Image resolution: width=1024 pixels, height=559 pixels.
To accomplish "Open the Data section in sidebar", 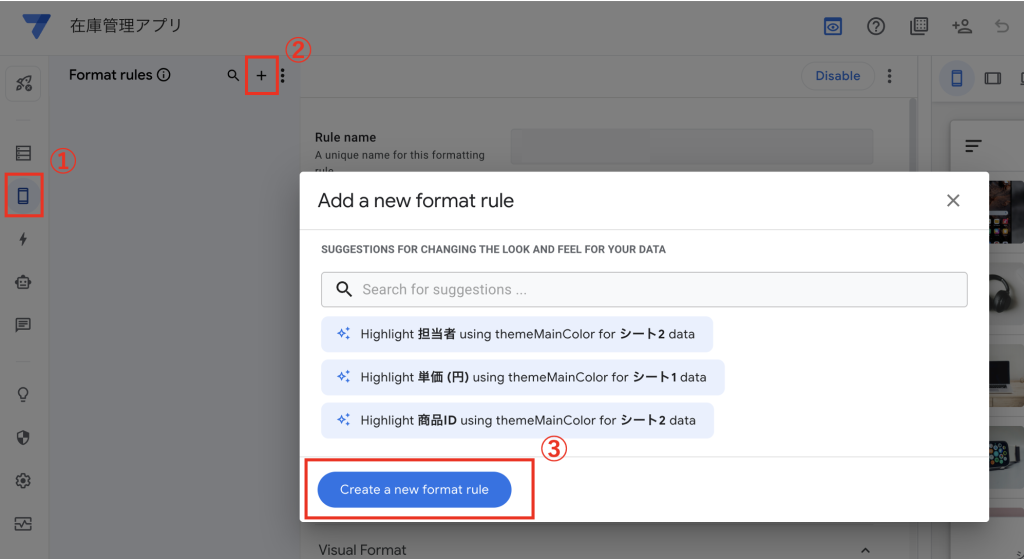I will (x=23, y=153).
